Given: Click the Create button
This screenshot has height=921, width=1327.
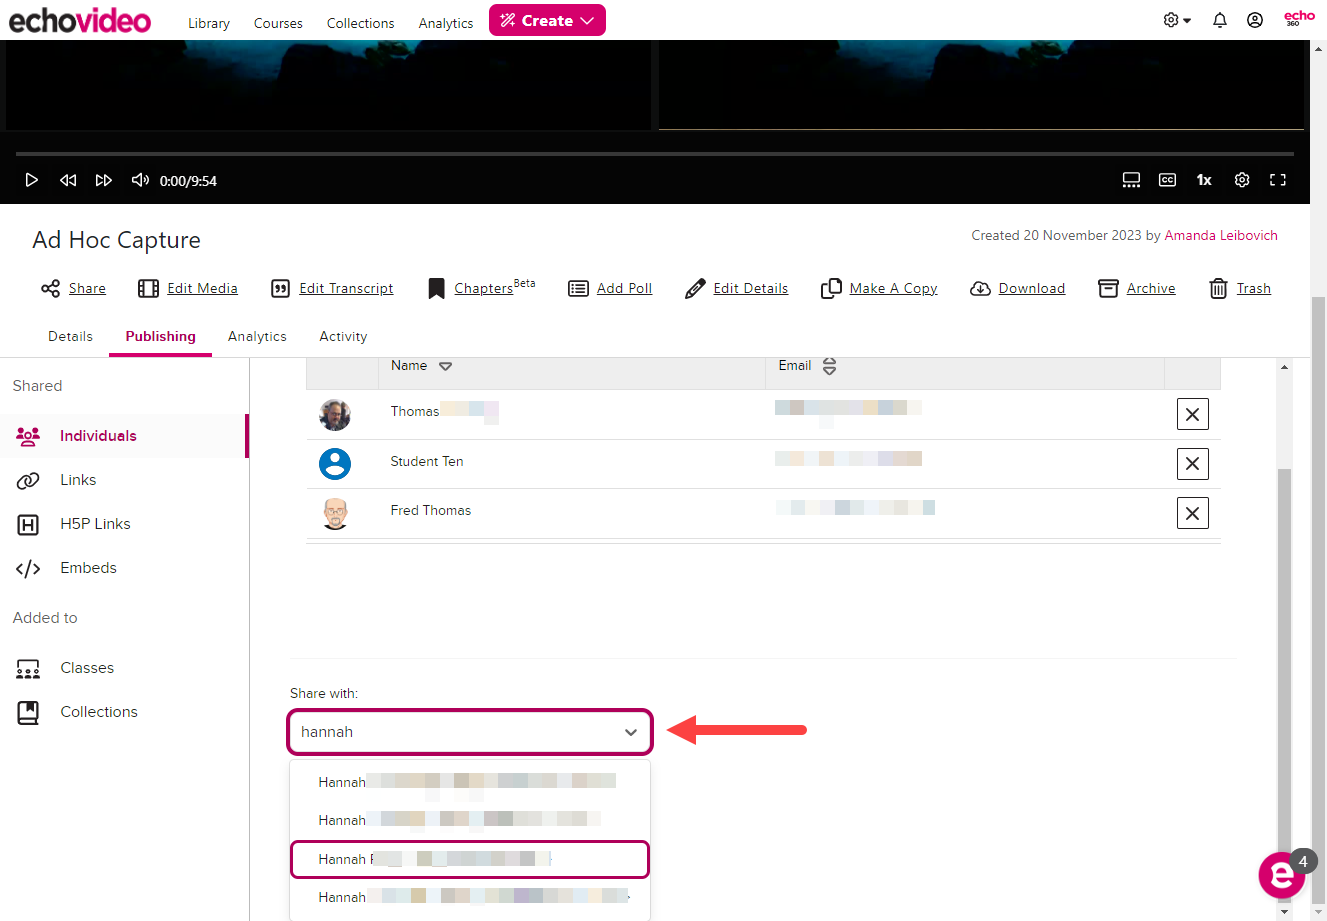Looking at the screenshot, I should 547,20.
